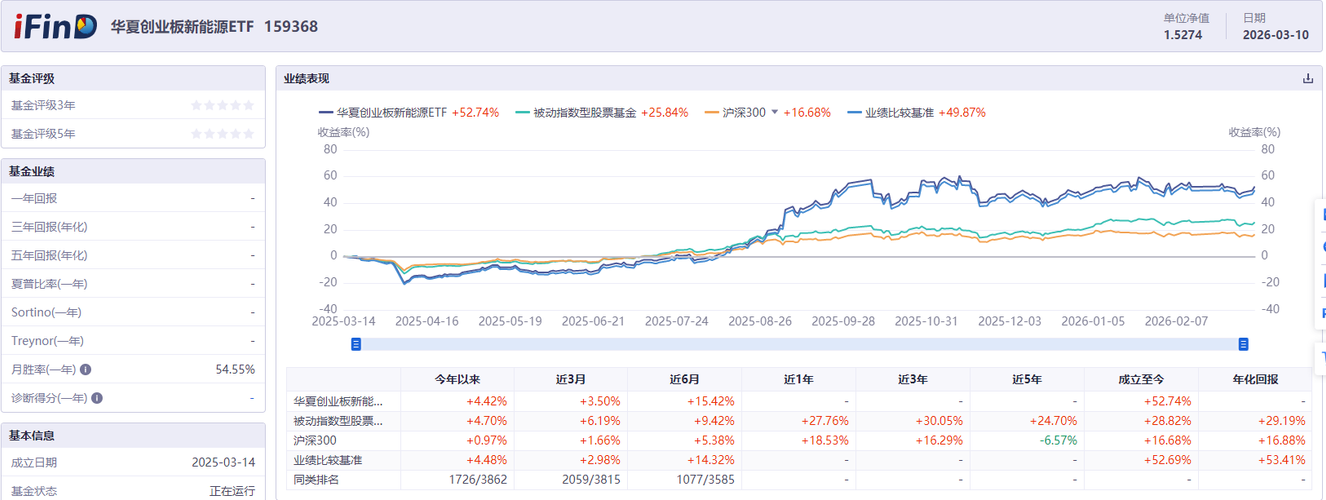The width and height of the screenshot is (1326, 500).
Task: Toggle the 华夏创业板新能源ETF legend series
Action: point(408,113)
